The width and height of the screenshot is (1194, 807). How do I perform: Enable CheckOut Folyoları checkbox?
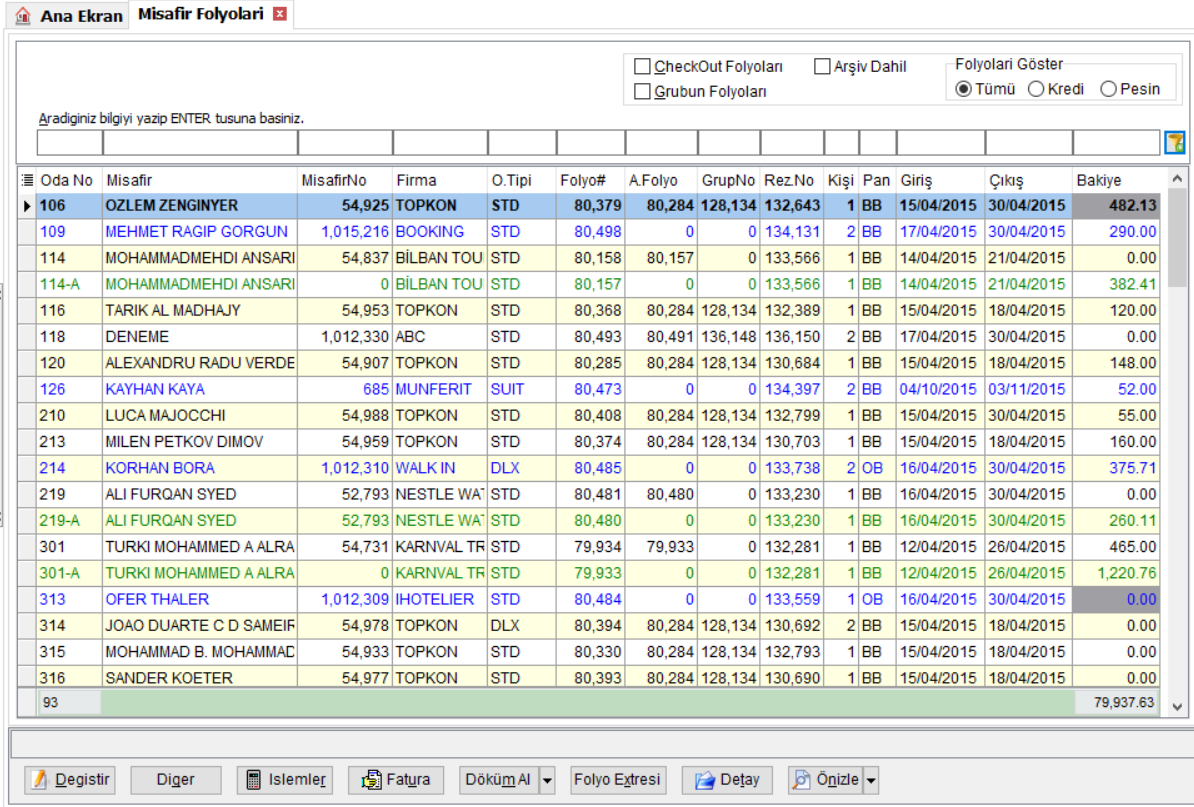point(642,67)
